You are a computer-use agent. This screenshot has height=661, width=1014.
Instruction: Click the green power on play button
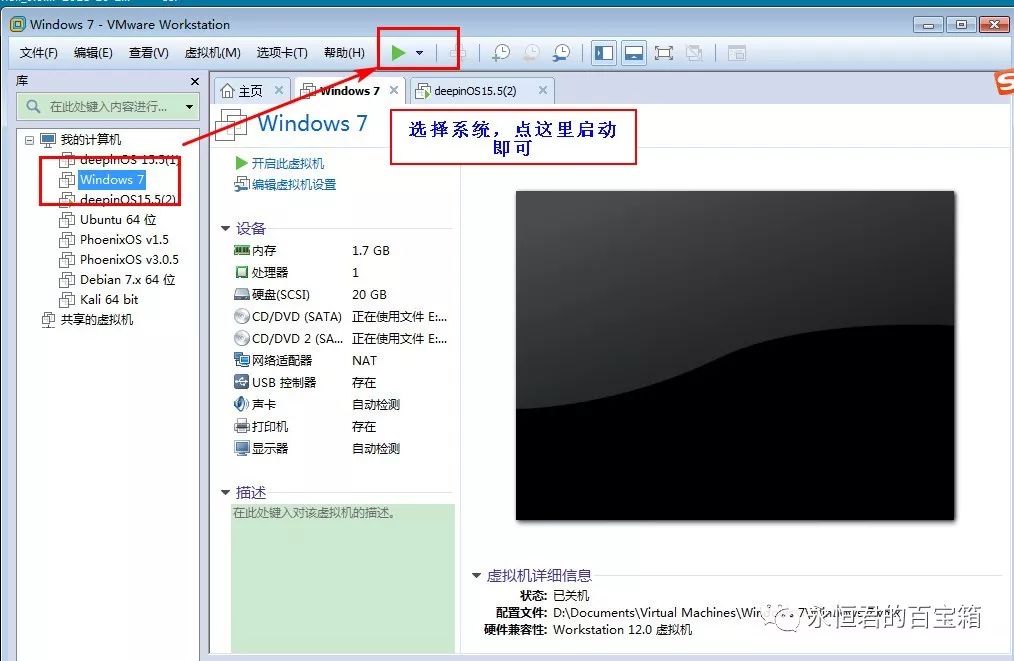tap(398, 52)
